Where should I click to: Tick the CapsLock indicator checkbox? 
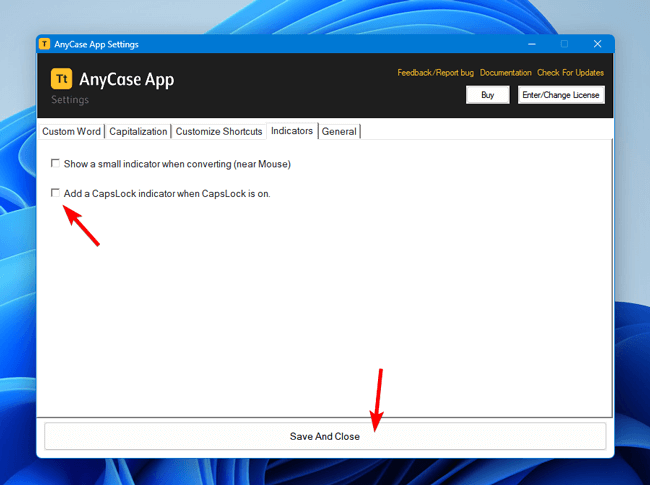(x=55, y=193)
